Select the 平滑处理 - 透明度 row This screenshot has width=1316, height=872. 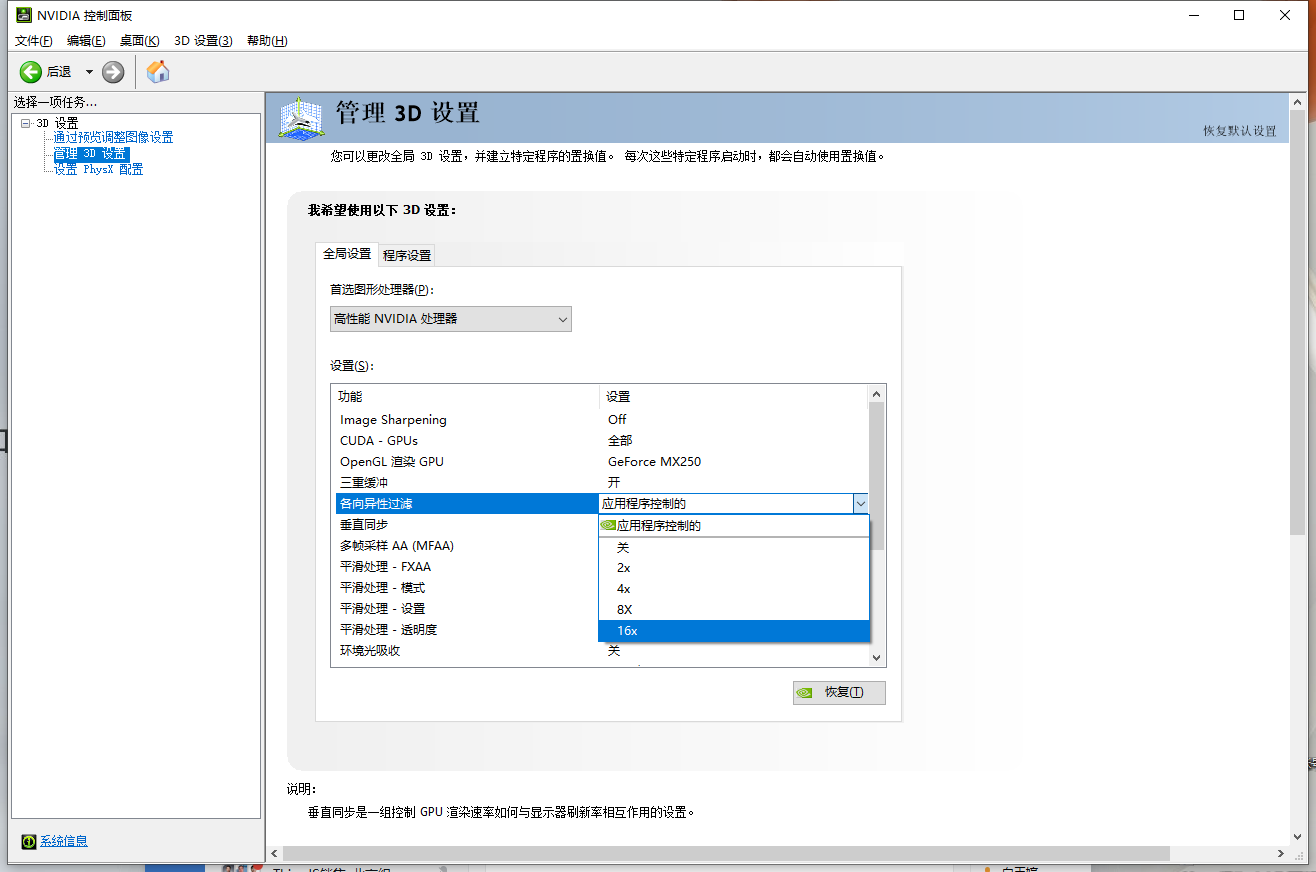[467, 630]
